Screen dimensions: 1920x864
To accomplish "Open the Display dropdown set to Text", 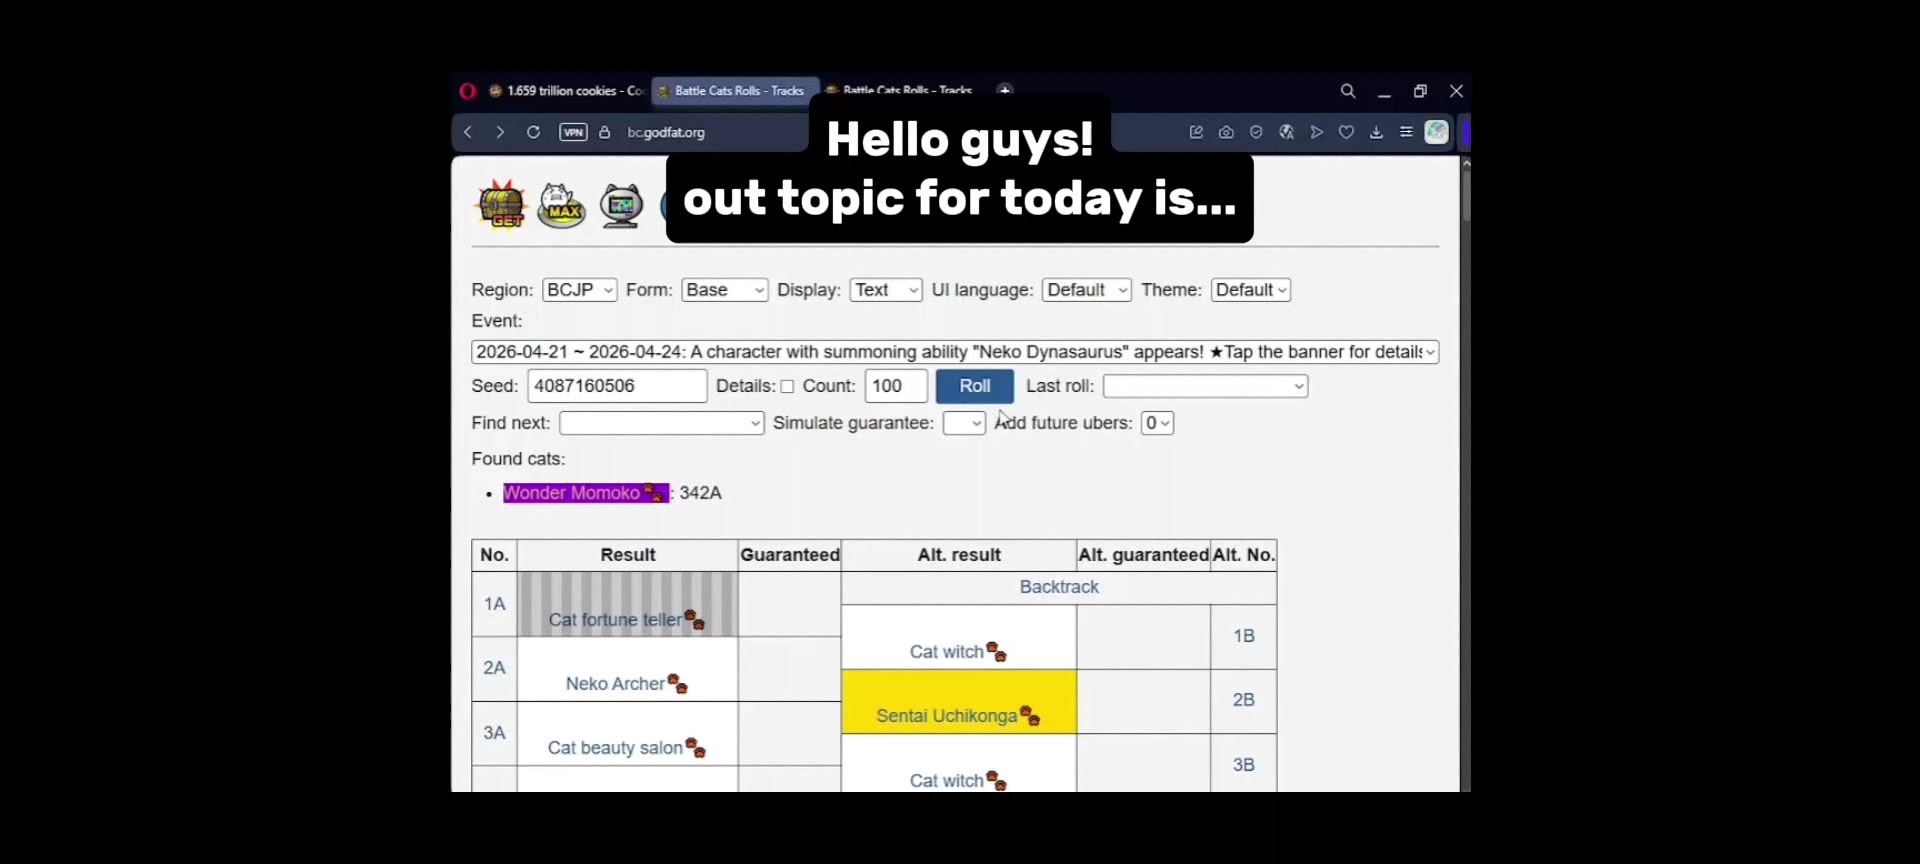I will click(x=886, y=290).
